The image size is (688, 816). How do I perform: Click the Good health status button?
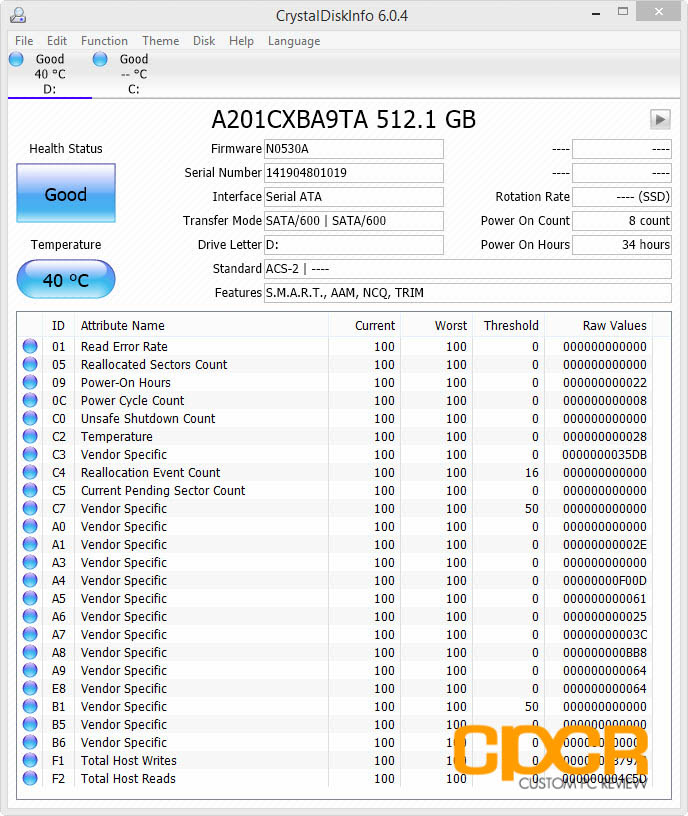[66, 193]
